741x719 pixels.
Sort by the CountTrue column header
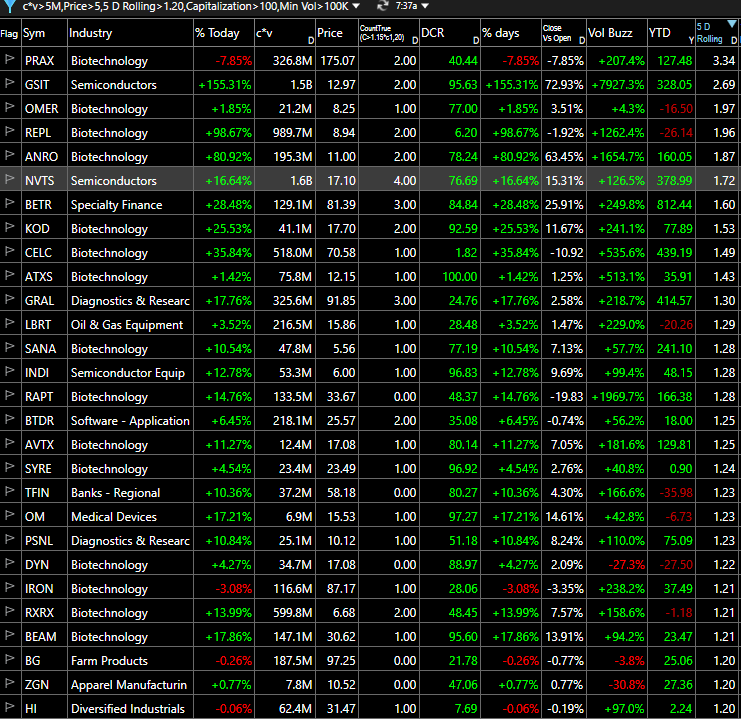pyautogui.click(x=389, y=33)
